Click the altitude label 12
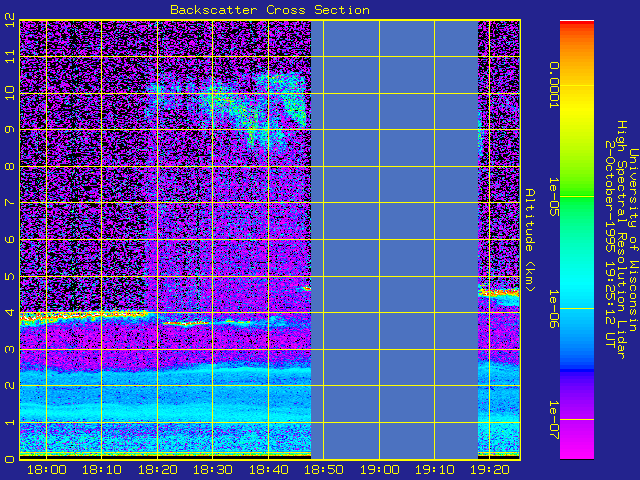This screenshot has height=480, width=640. click(x=10, y=20)
